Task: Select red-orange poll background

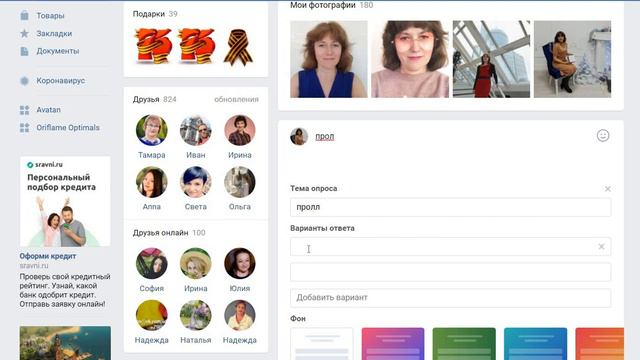Action: 600,344
